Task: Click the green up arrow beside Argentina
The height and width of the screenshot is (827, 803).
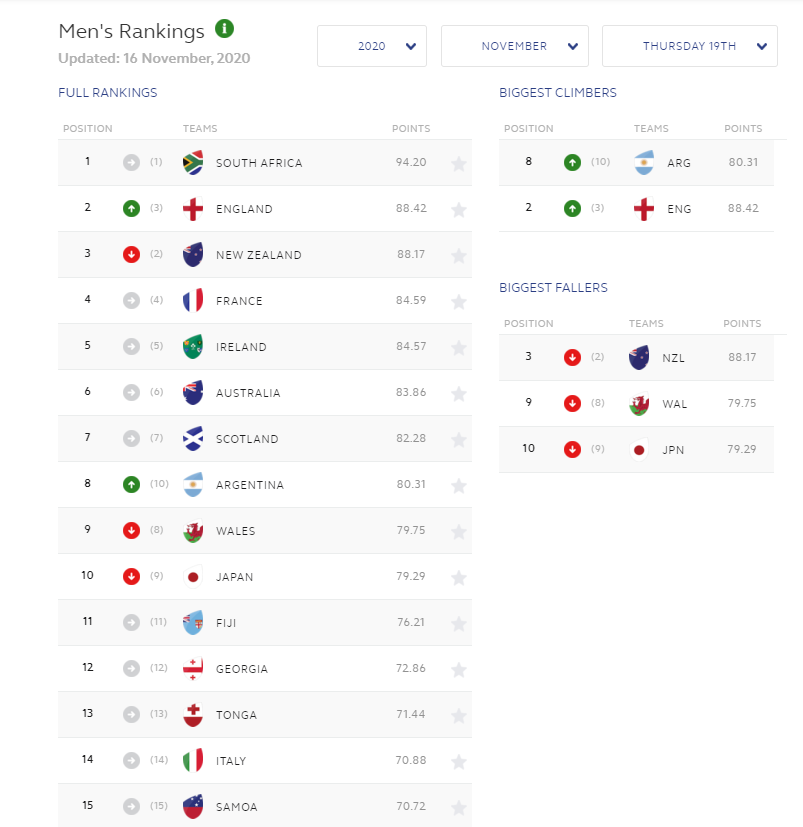Action: [131, 485]
